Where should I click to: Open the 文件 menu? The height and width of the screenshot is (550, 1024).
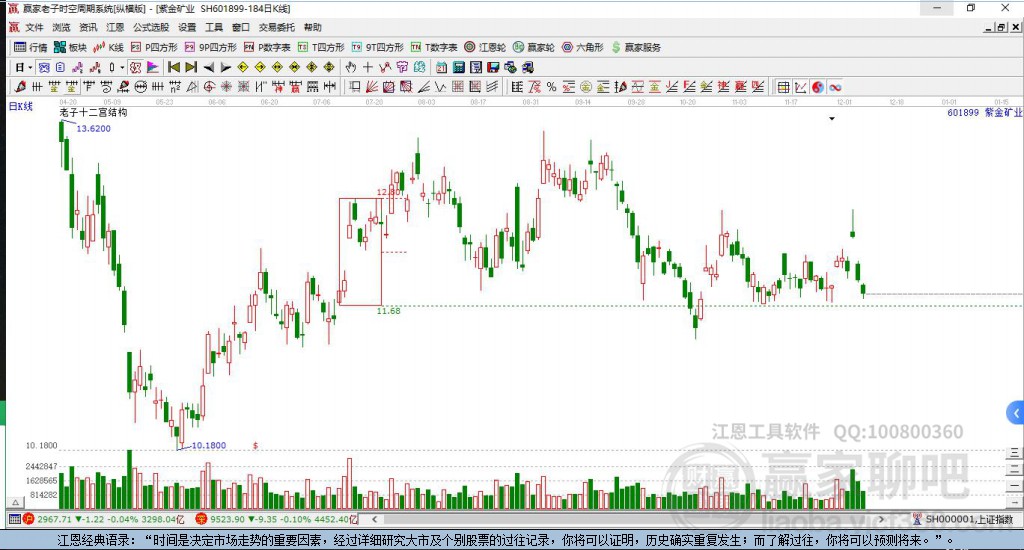(34, 27)
